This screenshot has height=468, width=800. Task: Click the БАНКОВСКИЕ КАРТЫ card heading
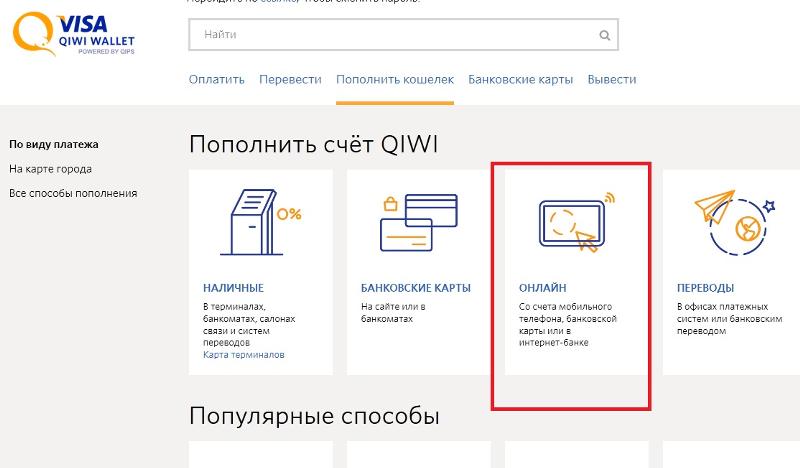[x=416, y=288]
